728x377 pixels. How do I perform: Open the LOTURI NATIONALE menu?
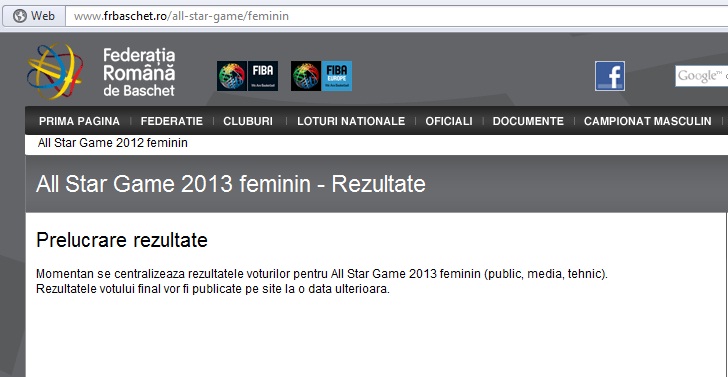(351, 121)
